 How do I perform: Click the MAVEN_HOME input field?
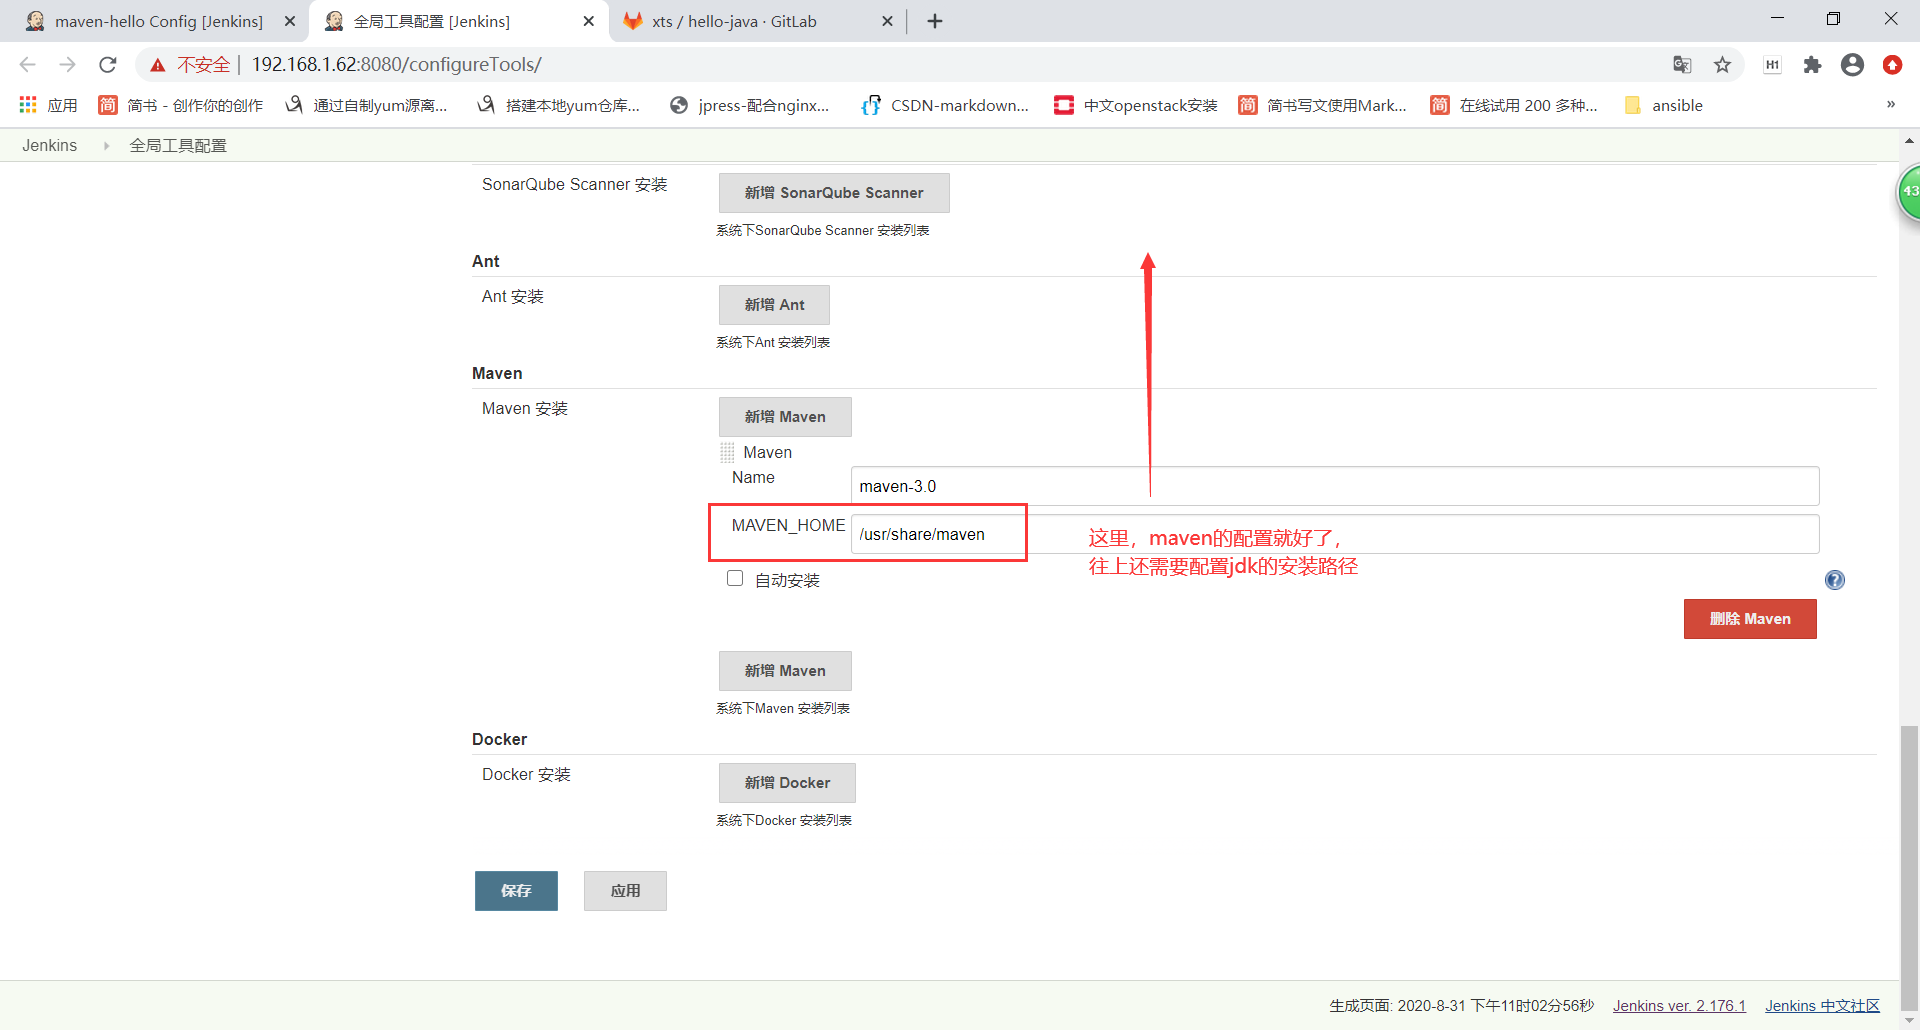(x=1335, y=534)
